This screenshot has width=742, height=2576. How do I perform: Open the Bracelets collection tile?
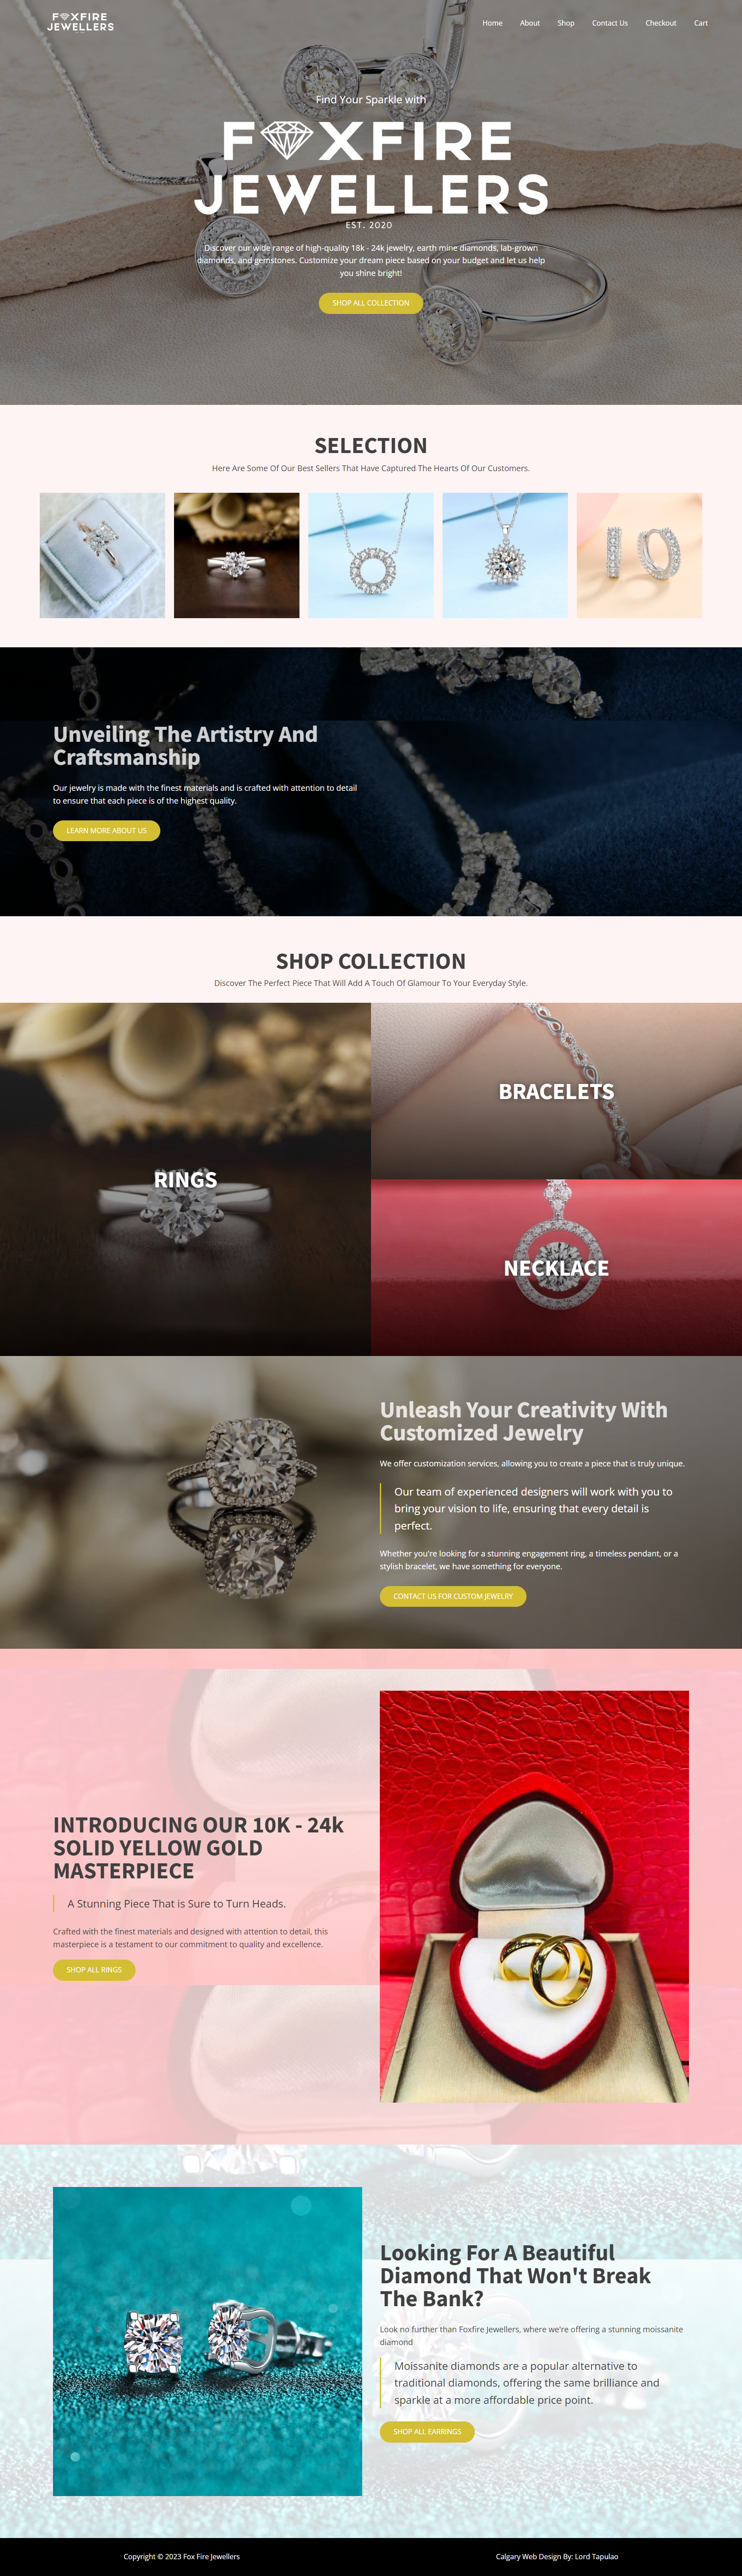pos(556,1091)
